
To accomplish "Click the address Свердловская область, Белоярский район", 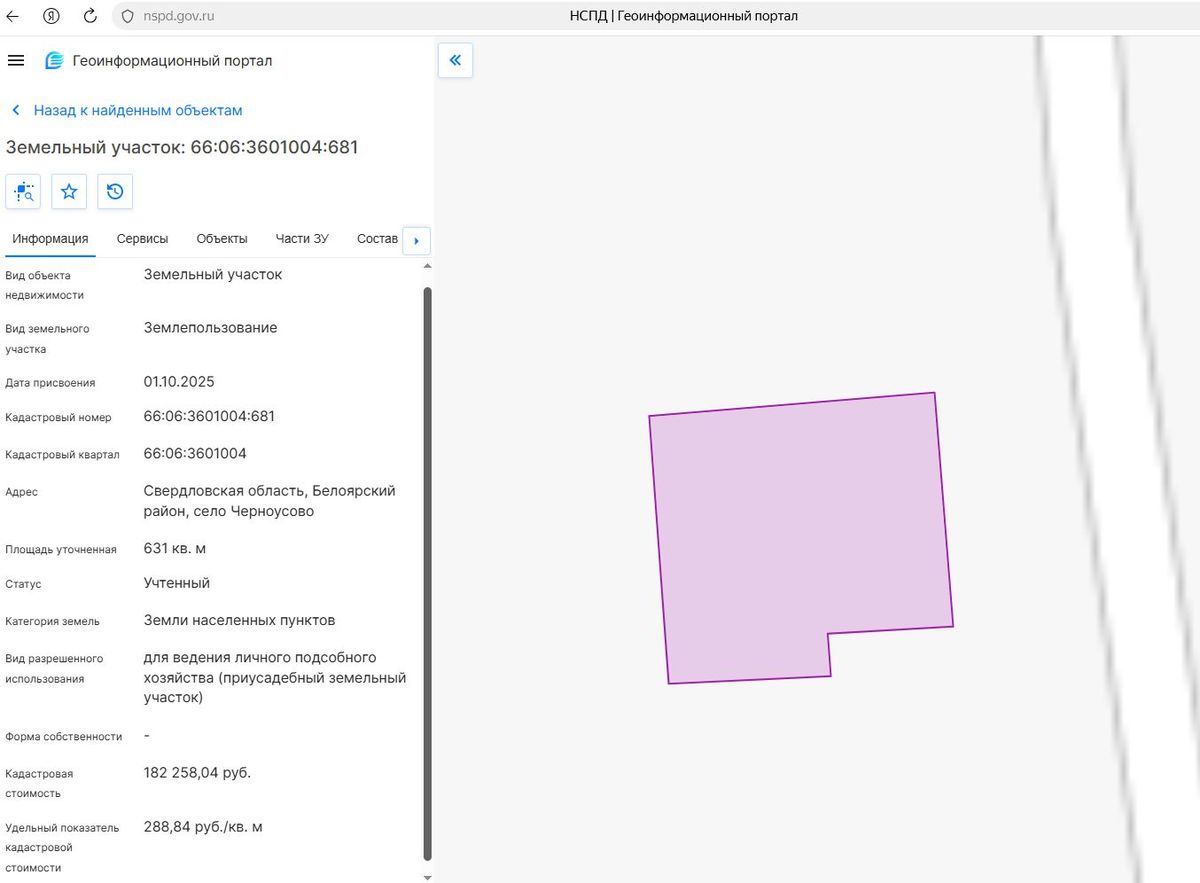I will (x=270, y=501).
